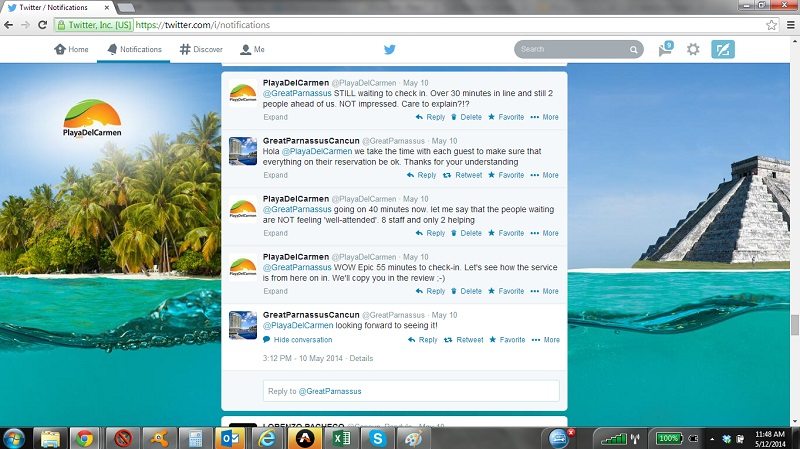Favorite the 'Hola @PlayaDelCarmen' tweet
800x449 pixels.
pos(506,175)
